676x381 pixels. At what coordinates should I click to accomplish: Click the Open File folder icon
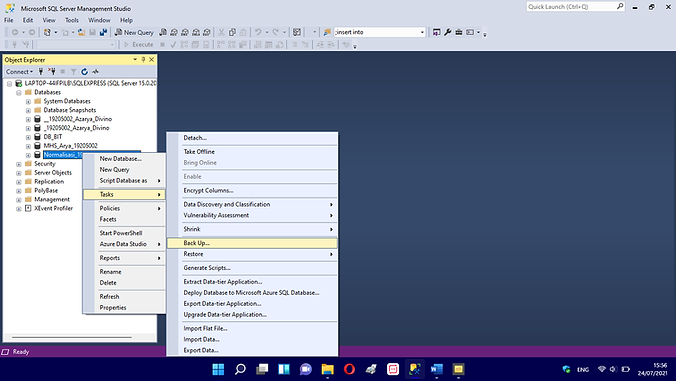81,32
